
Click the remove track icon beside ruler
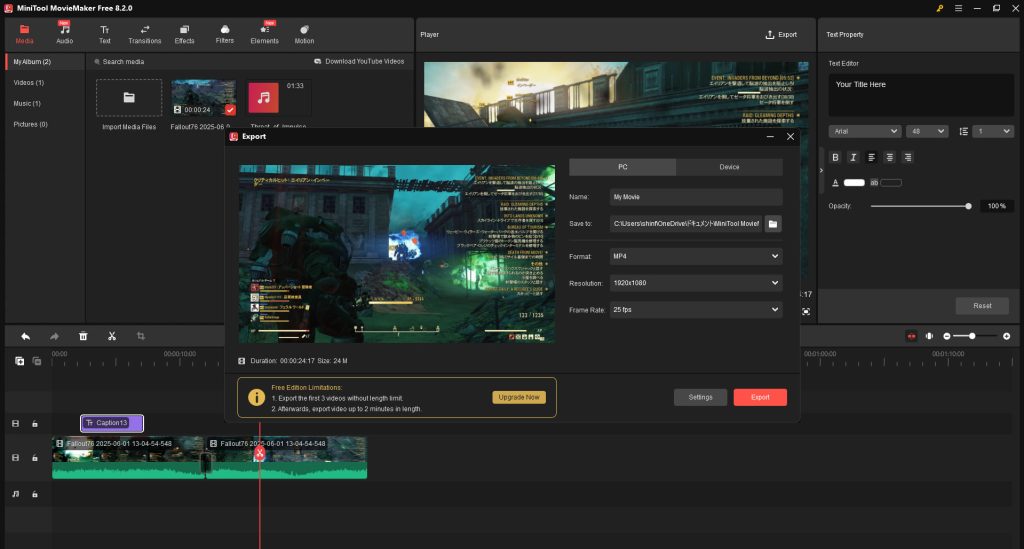coord(37,361)
